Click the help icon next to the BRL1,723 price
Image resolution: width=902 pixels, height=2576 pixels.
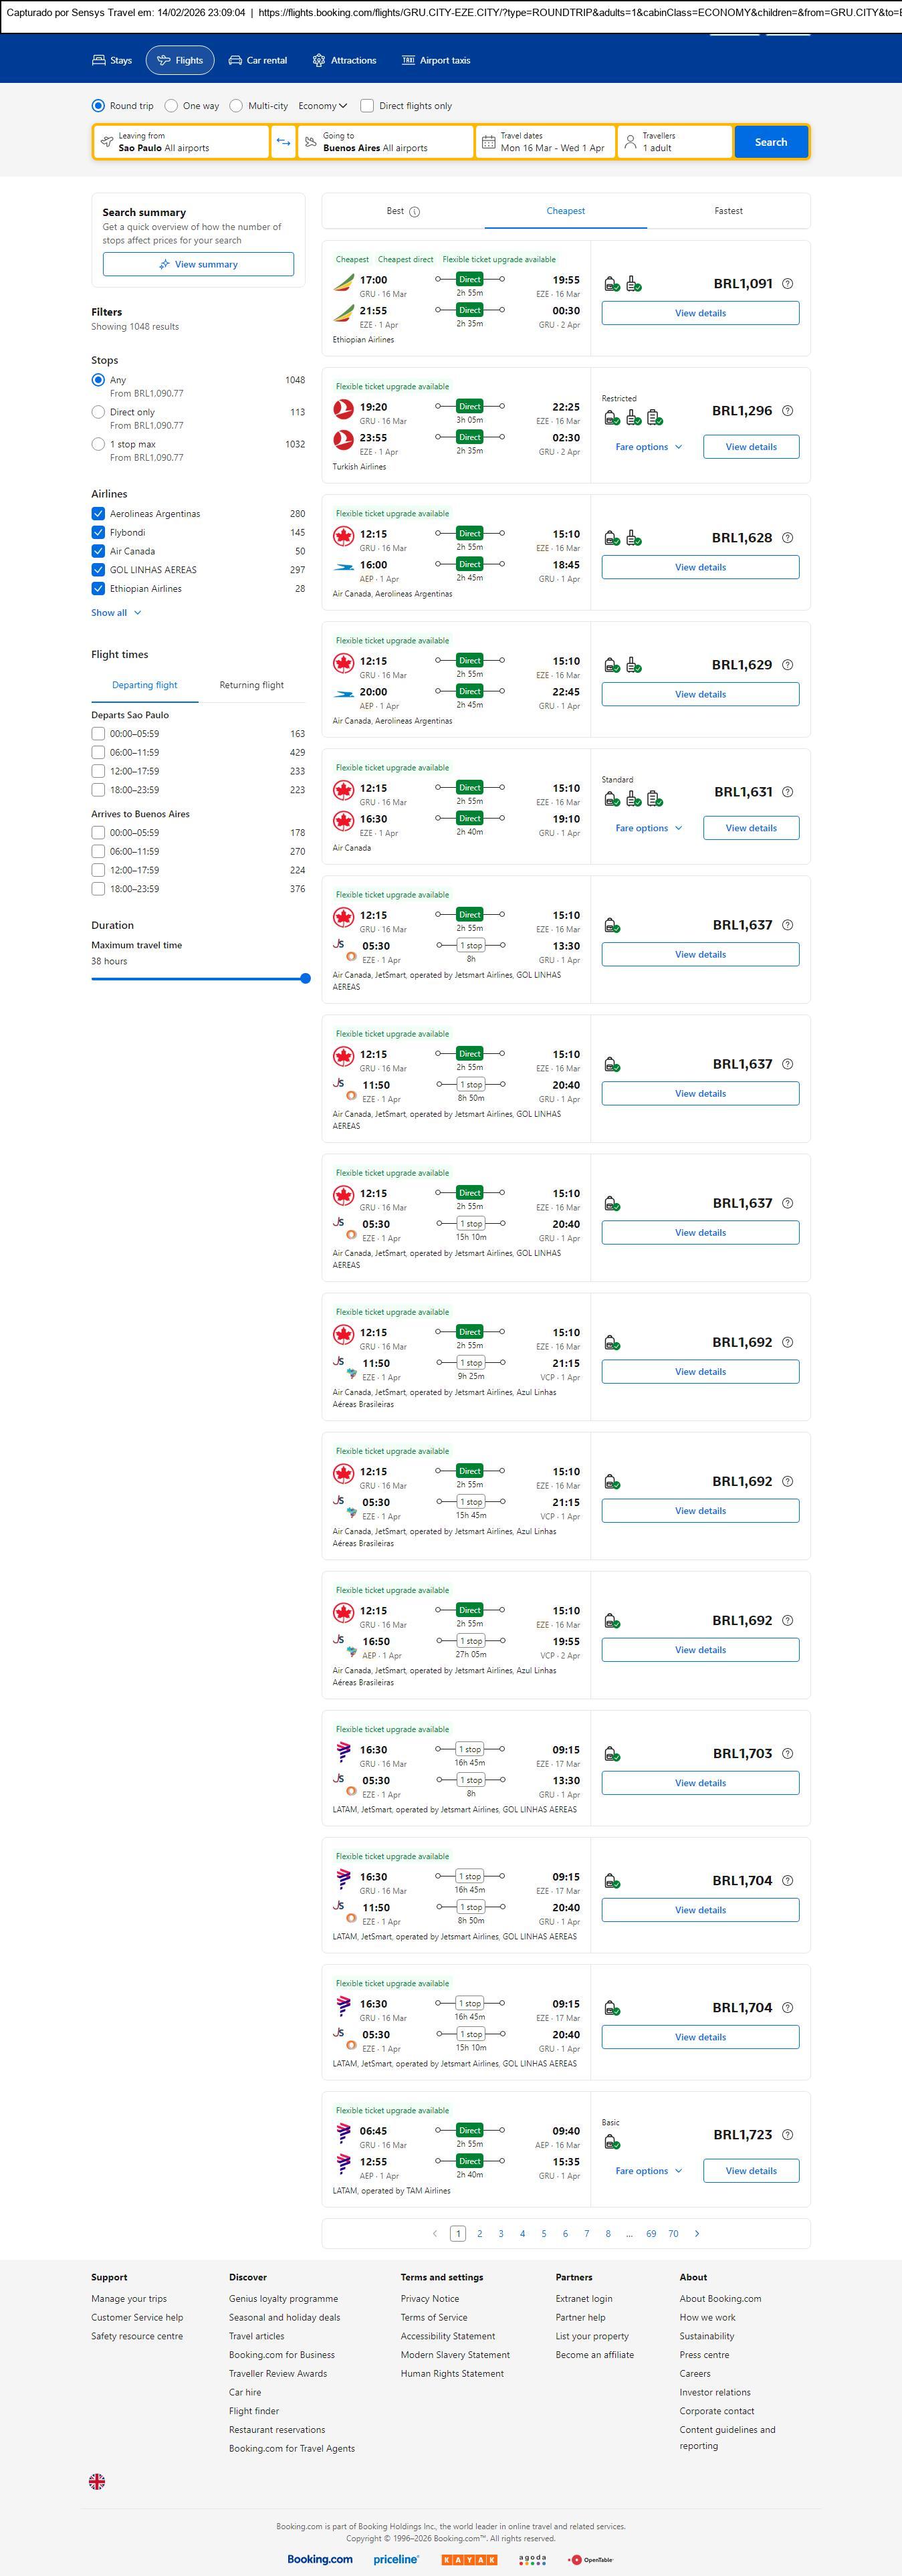(x=787, y=2134)
